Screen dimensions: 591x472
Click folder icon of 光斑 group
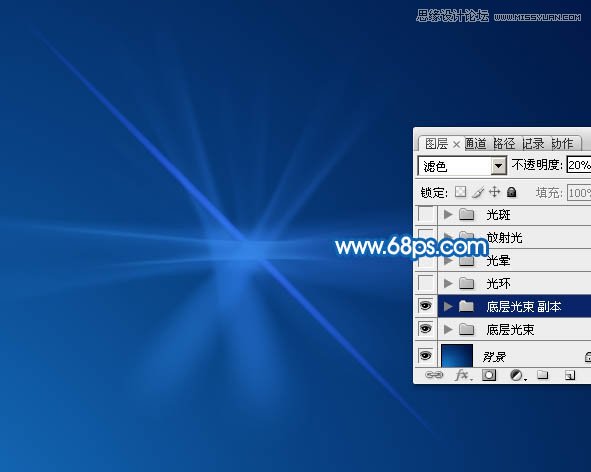click(467, 215)
